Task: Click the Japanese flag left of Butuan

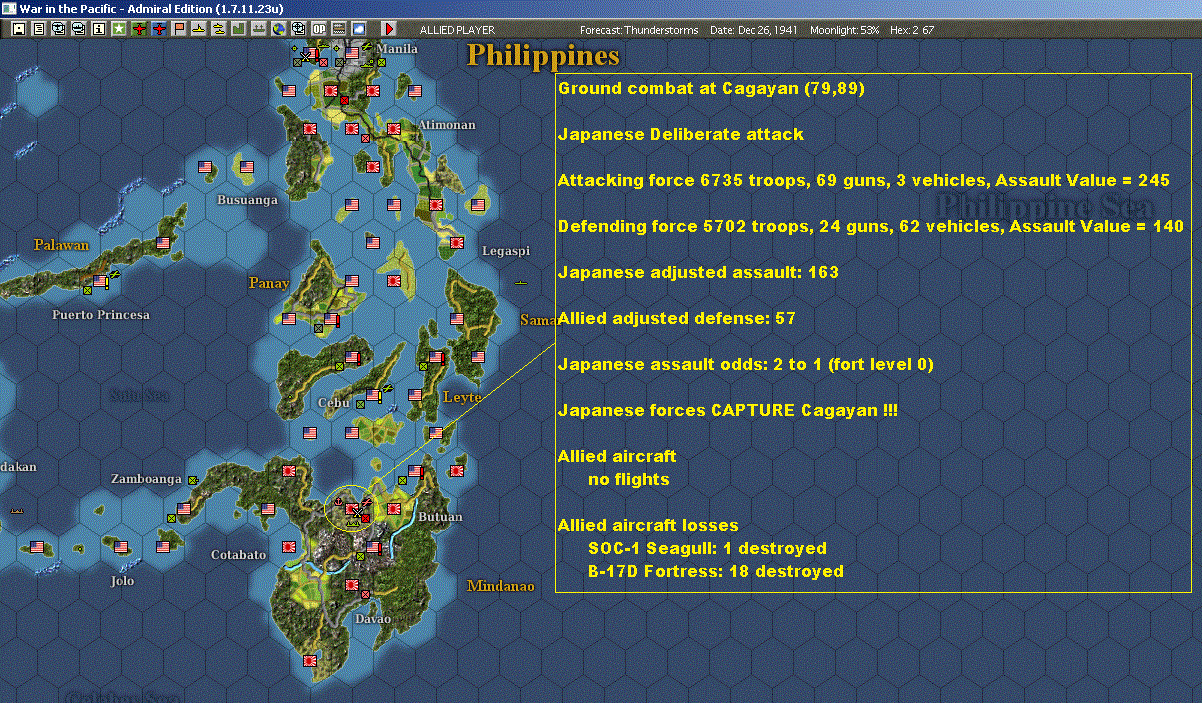Action: 394,508
